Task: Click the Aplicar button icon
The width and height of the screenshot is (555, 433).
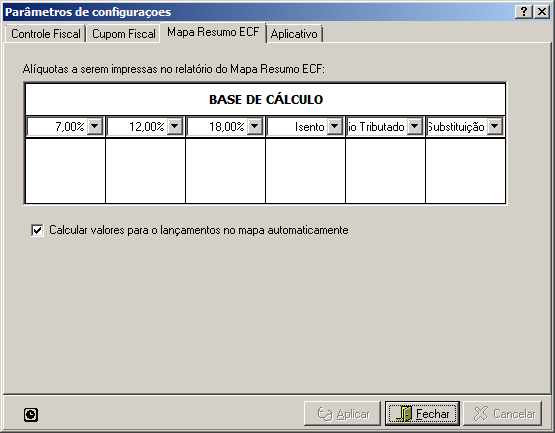Action: (325, 414)
